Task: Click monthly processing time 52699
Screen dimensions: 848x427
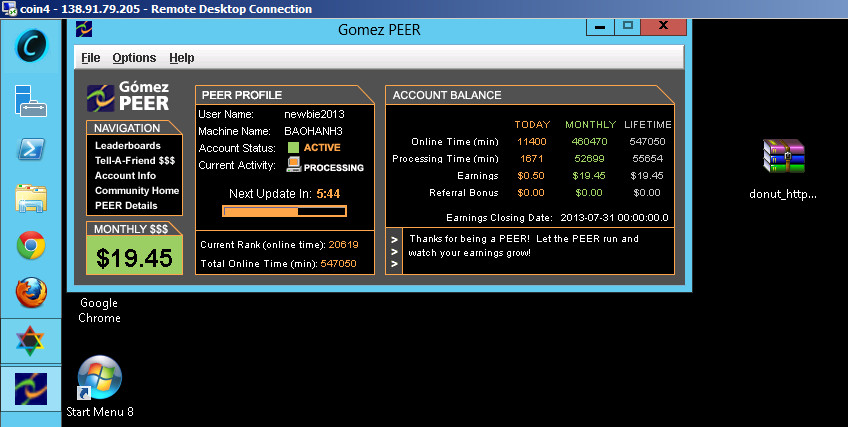Action: click(589, 158)
